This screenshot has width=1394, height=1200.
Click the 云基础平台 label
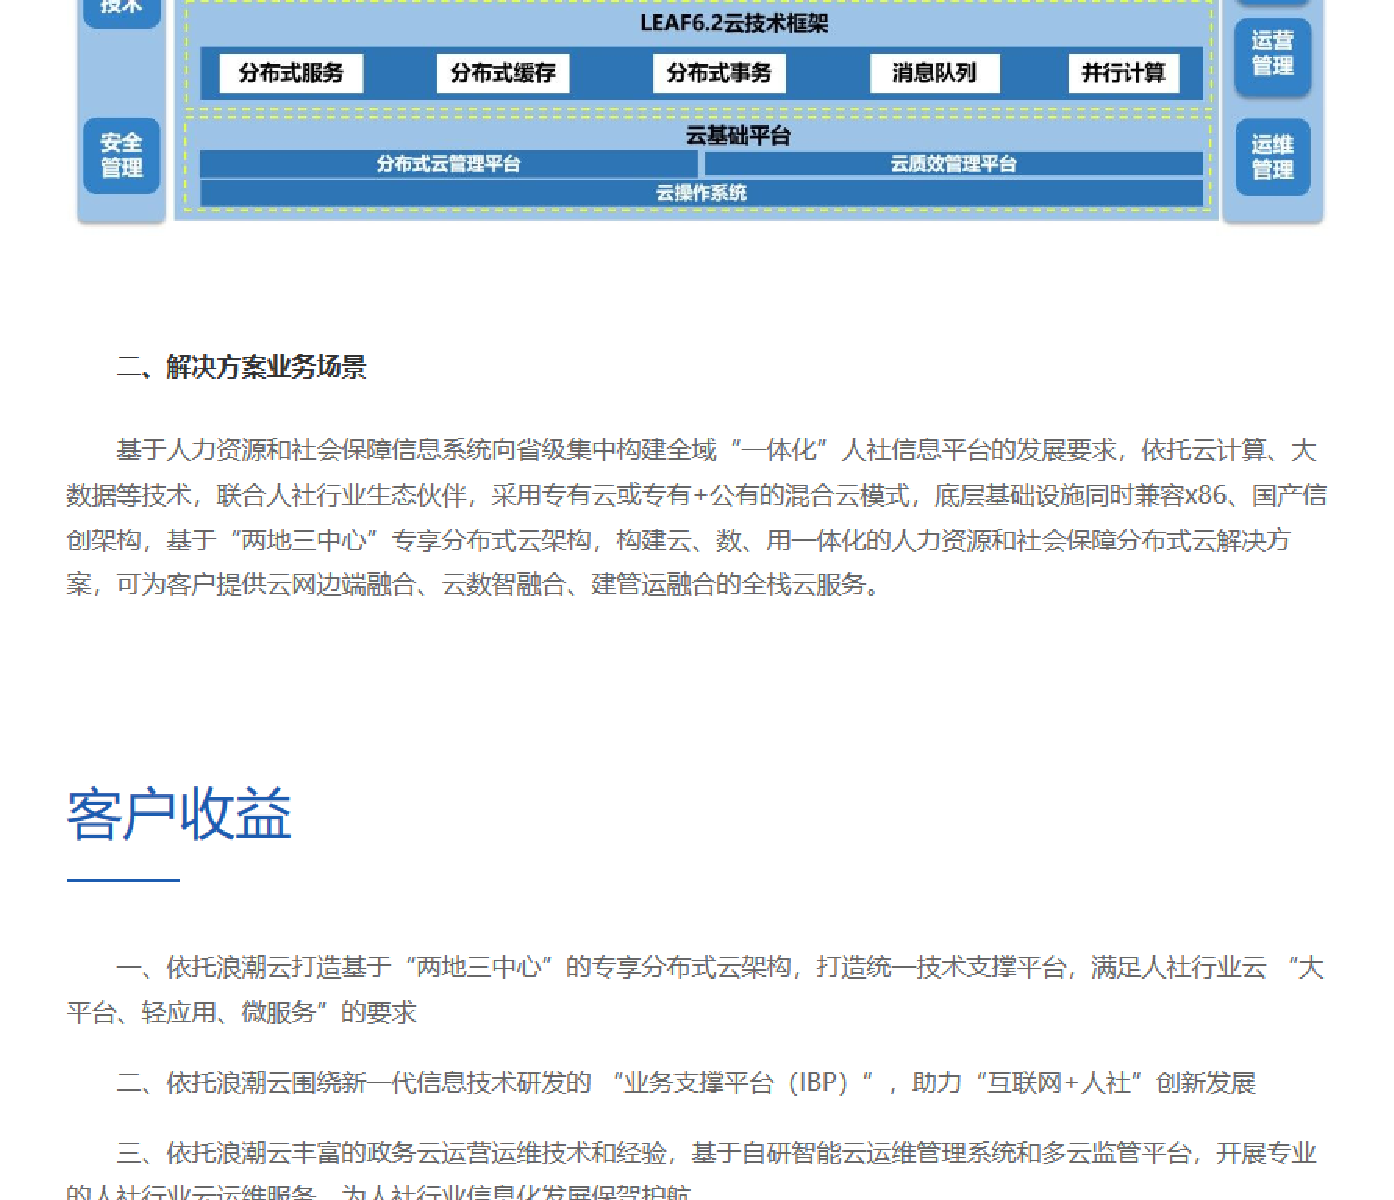(x=738, y=135)
